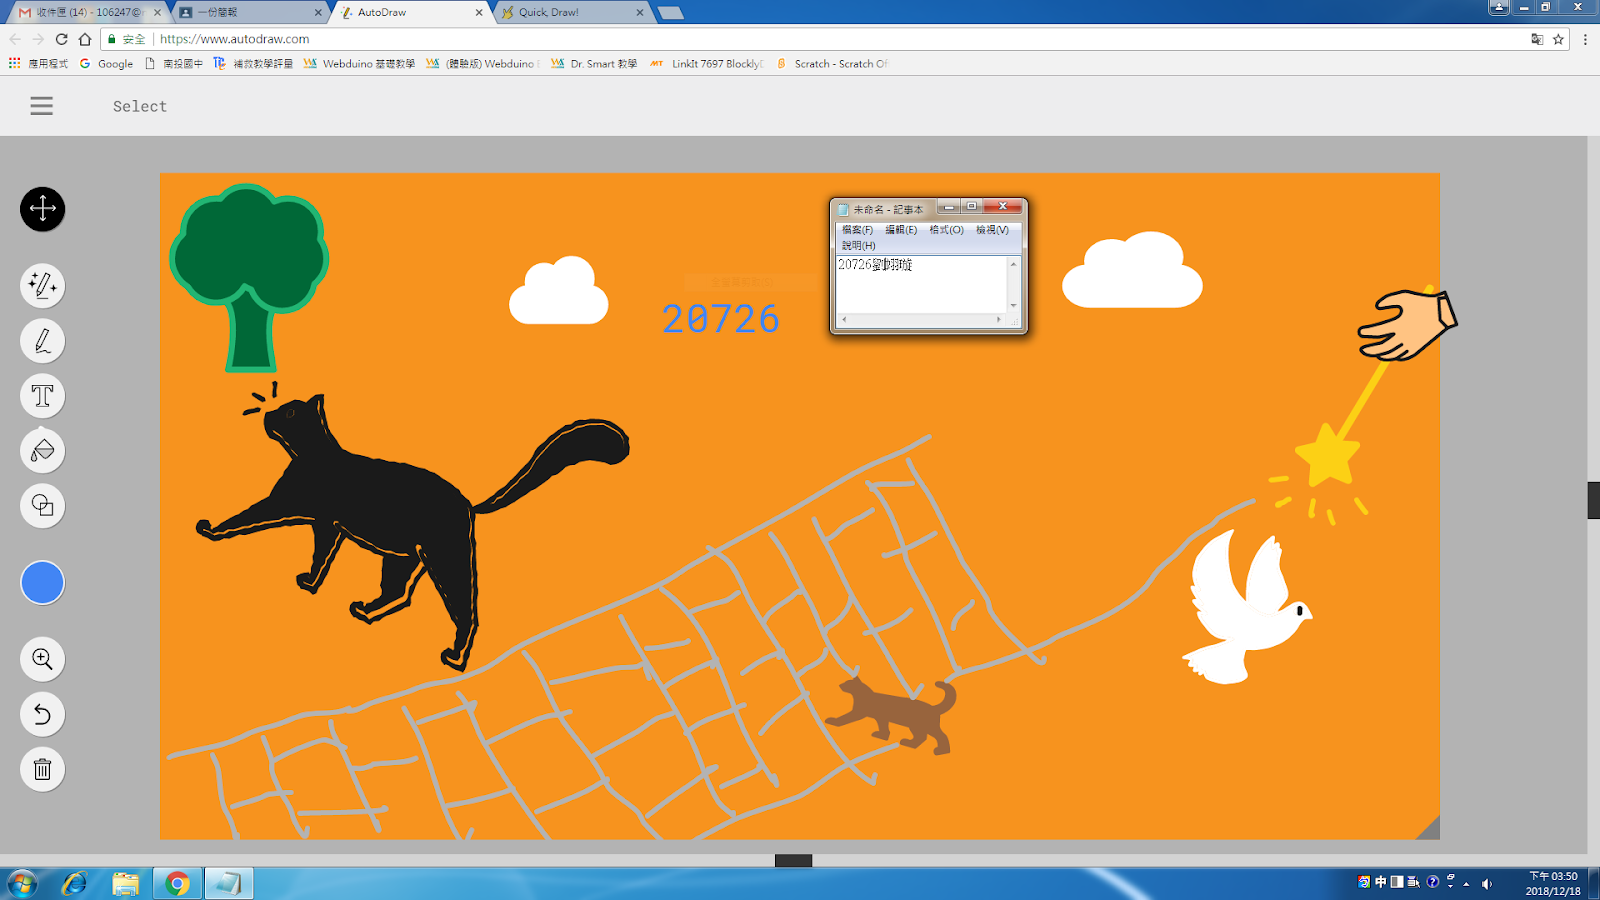Select the small brown cat drawing
This screenshot has width=1600, height=900.
click(893, 713)
